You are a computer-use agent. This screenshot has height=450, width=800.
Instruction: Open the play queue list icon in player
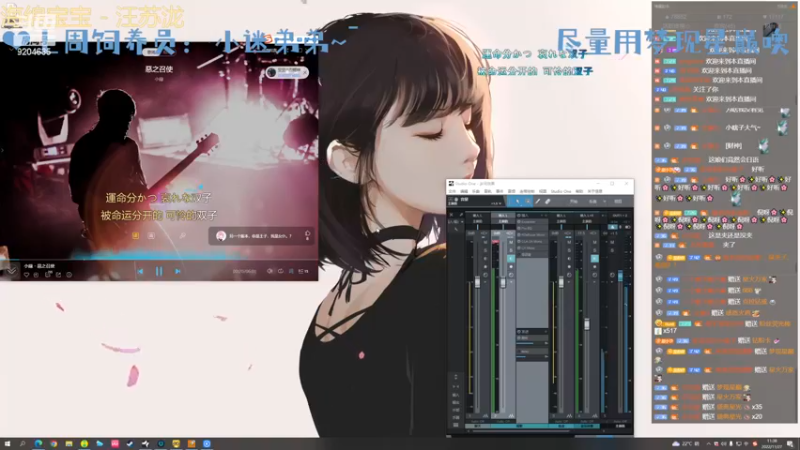click(x=304, y=271)
